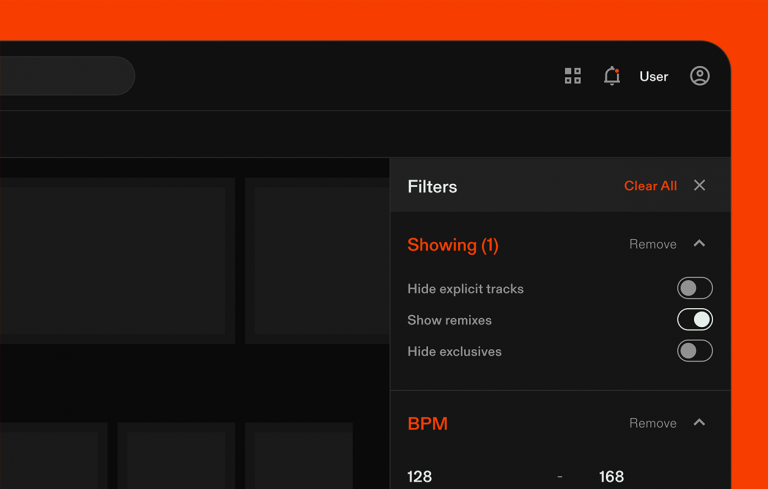
Task: Open the large top-left track card
Action: (x=115, y=260)
